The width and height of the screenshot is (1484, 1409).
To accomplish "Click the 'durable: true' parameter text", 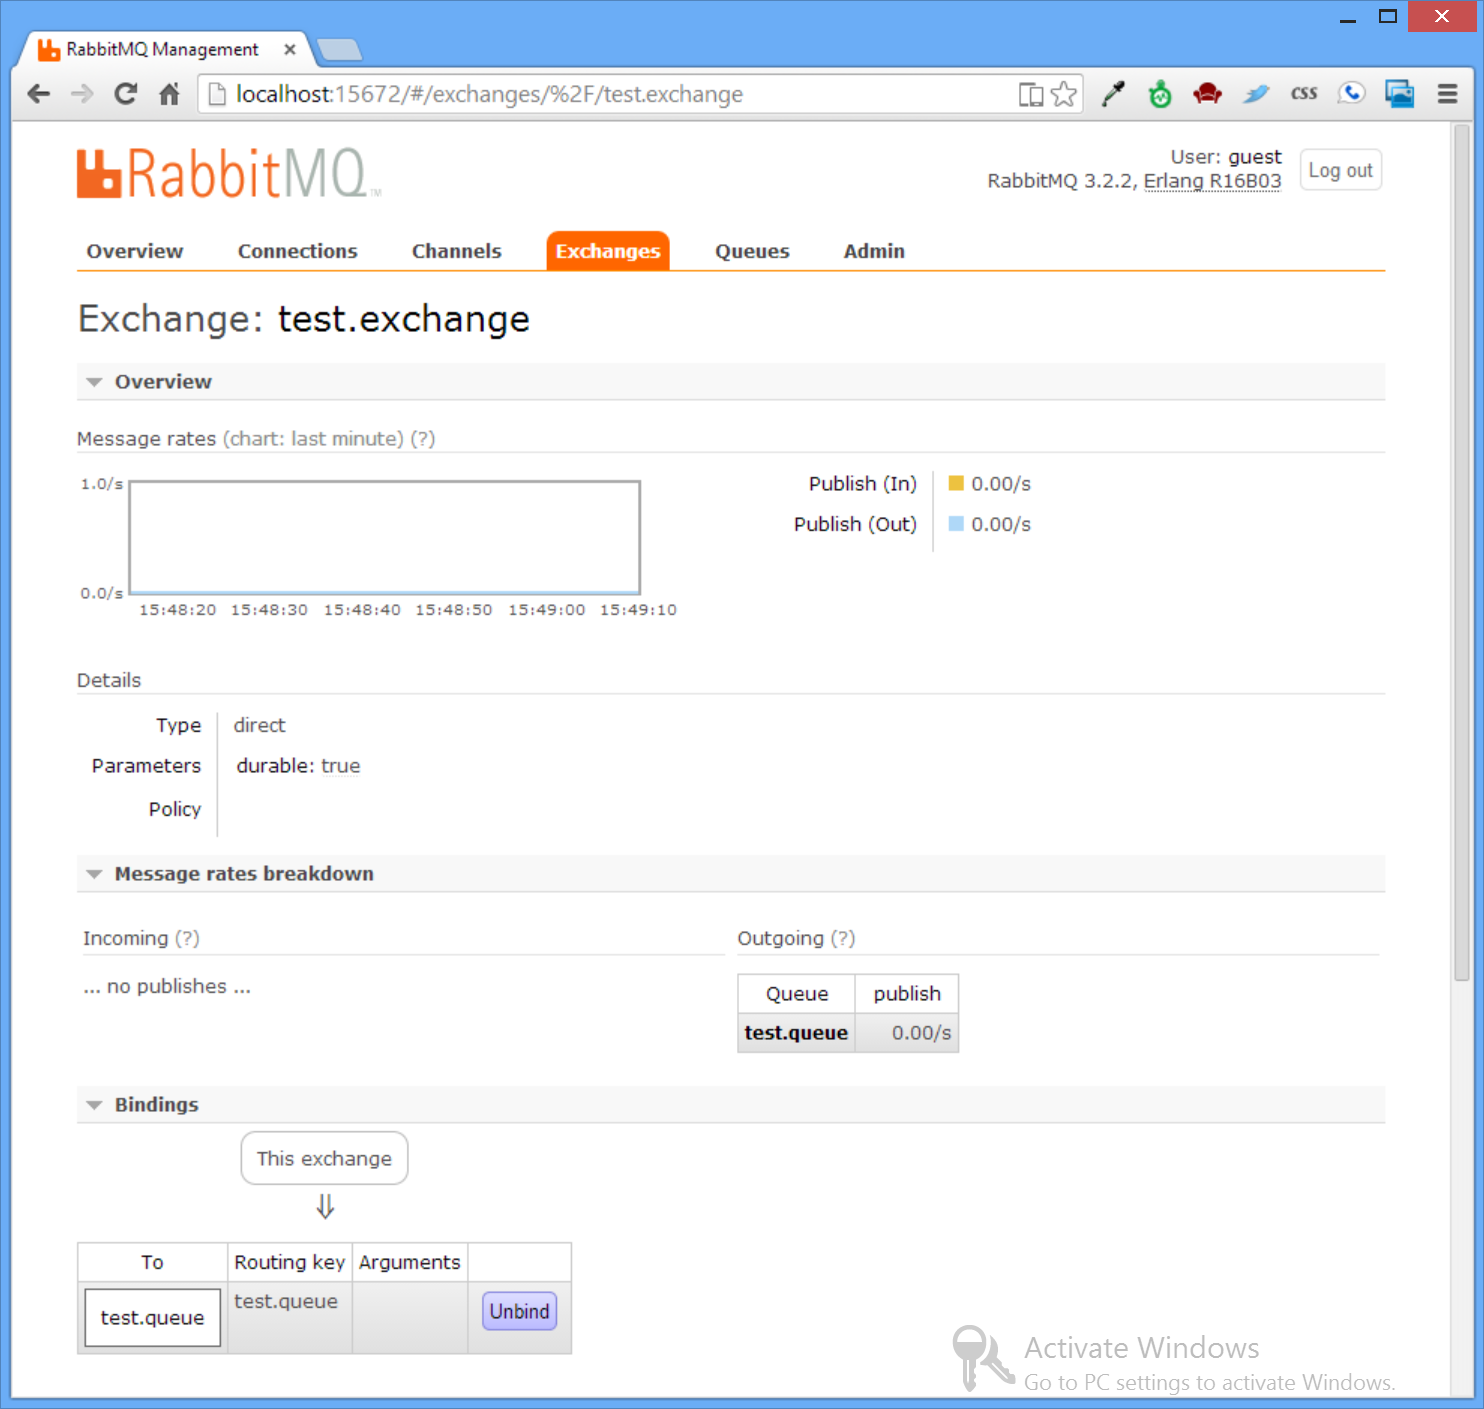I will pyautogui.click(x=298, y=766).
